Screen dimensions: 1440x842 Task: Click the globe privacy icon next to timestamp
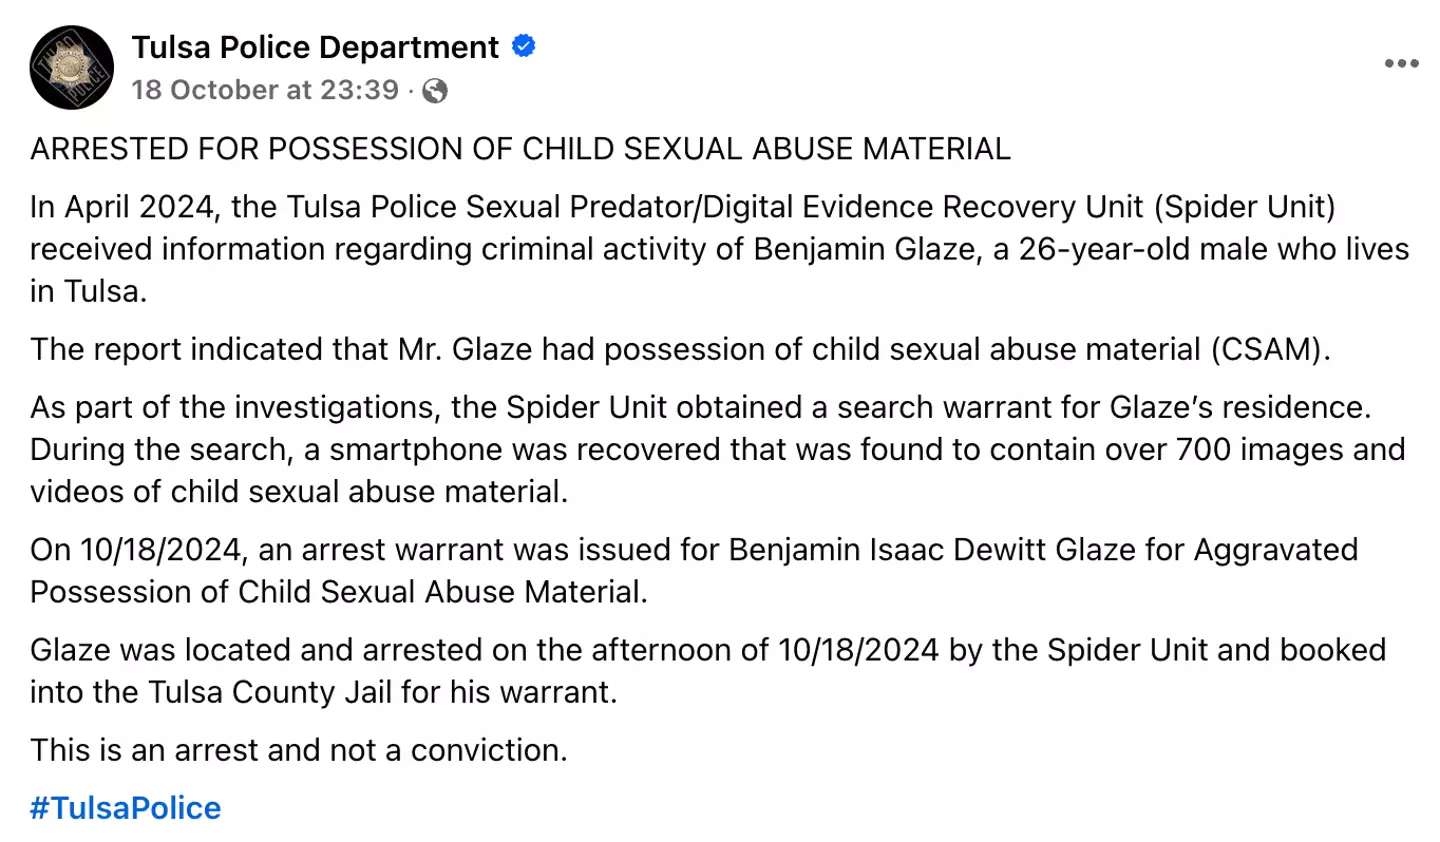pos(434,90)
